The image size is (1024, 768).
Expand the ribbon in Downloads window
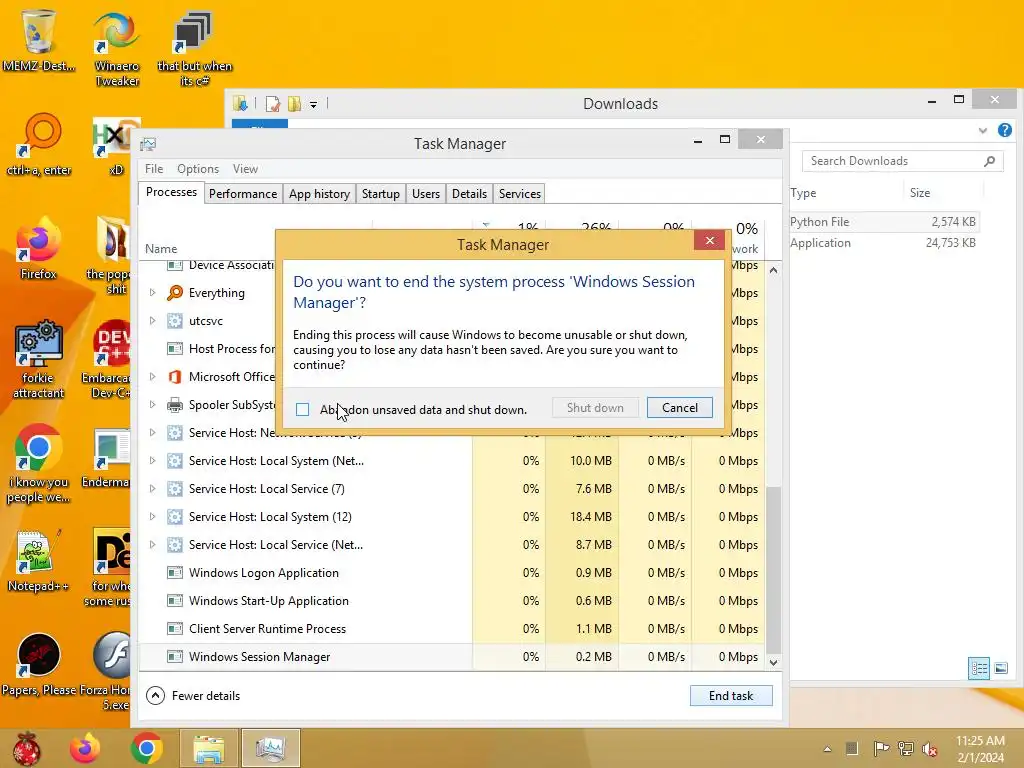tap(983, 131)
